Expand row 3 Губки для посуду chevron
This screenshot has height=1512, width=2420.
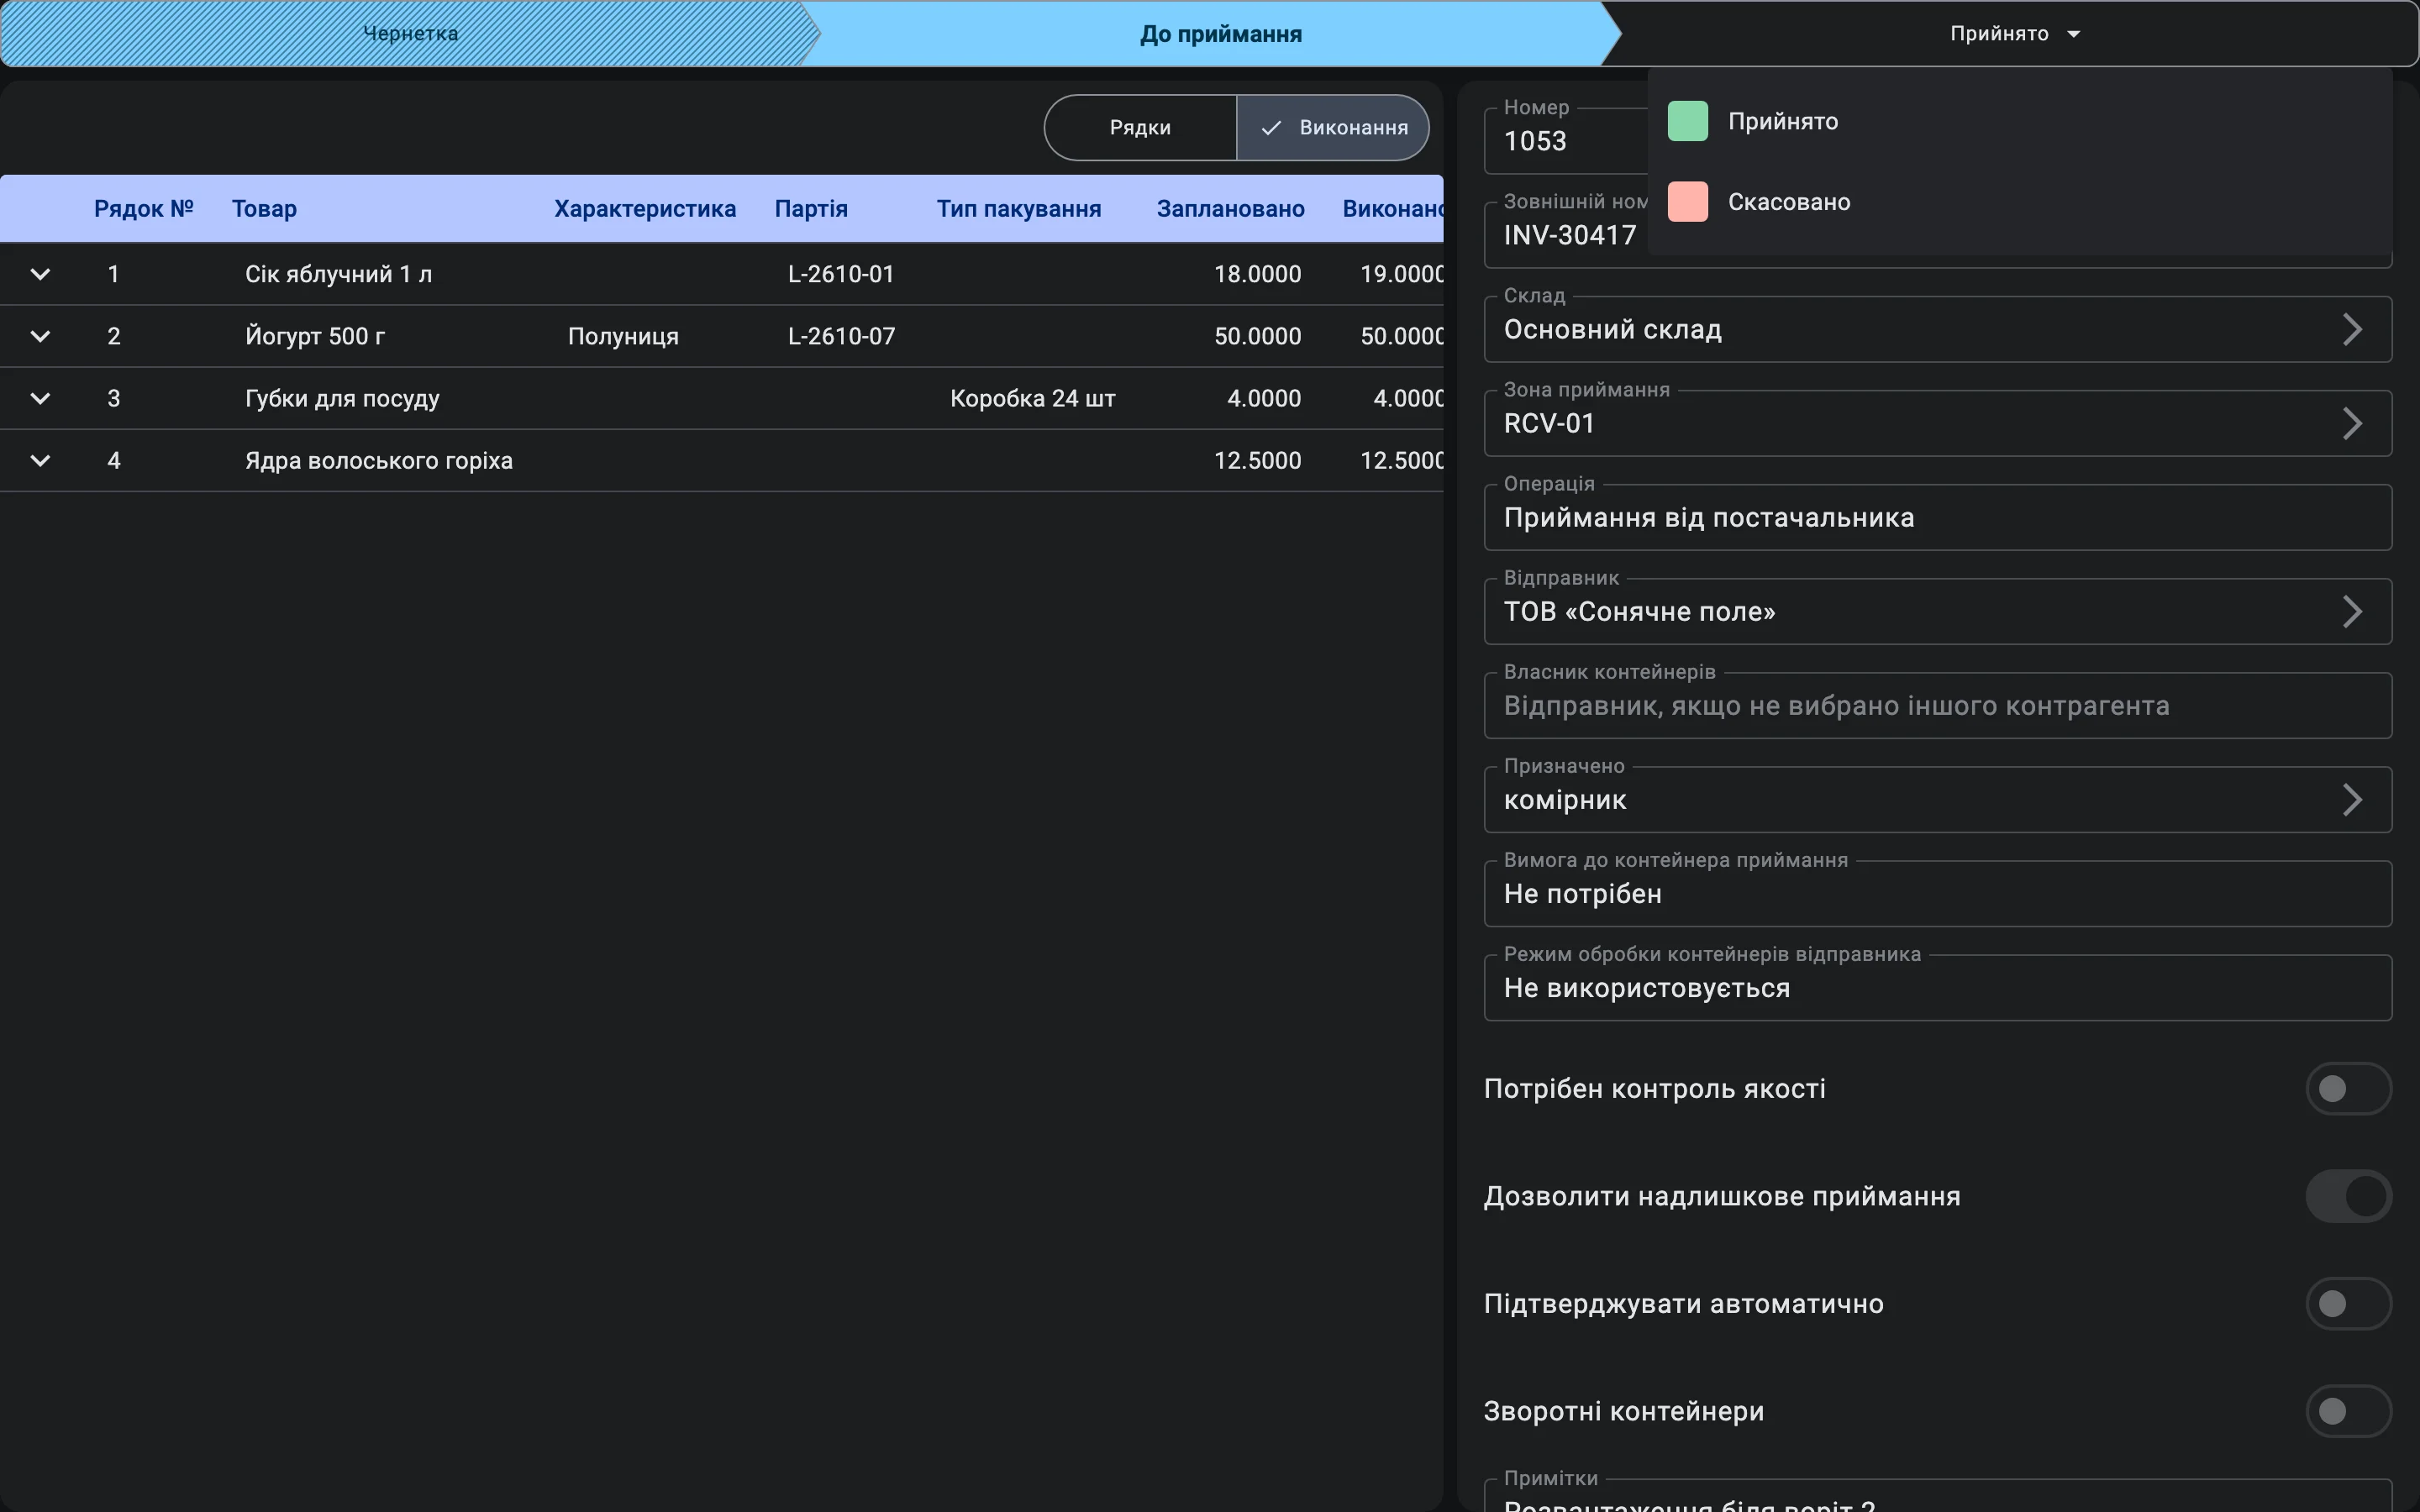tap(40, 398)
